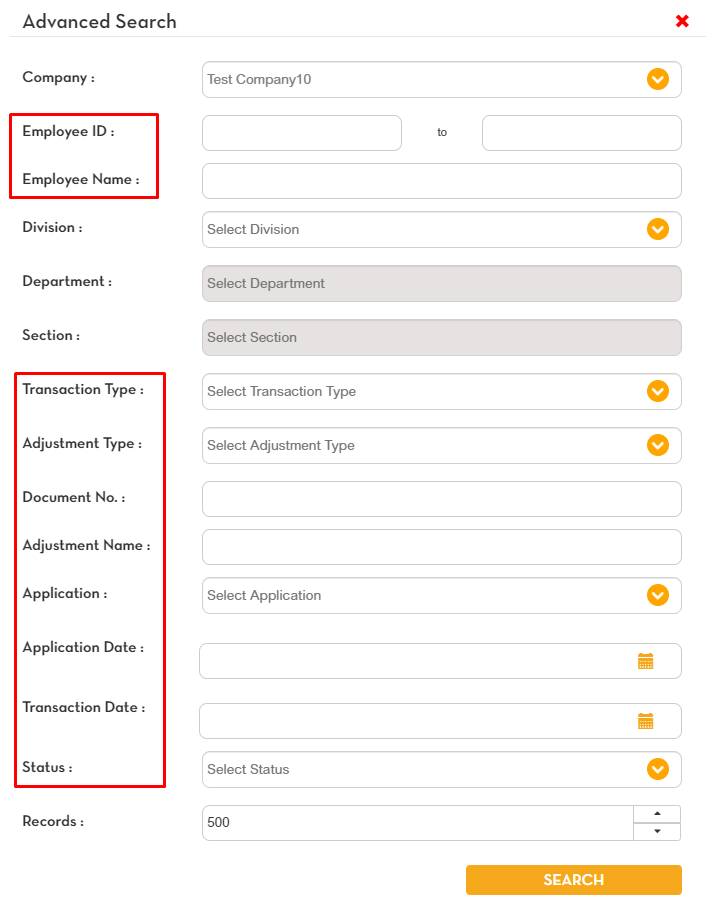Expand the Select Division arrow icon
The height and width of the screenshot is (913, 715).
pyautogui.click(x=657, y=229)
